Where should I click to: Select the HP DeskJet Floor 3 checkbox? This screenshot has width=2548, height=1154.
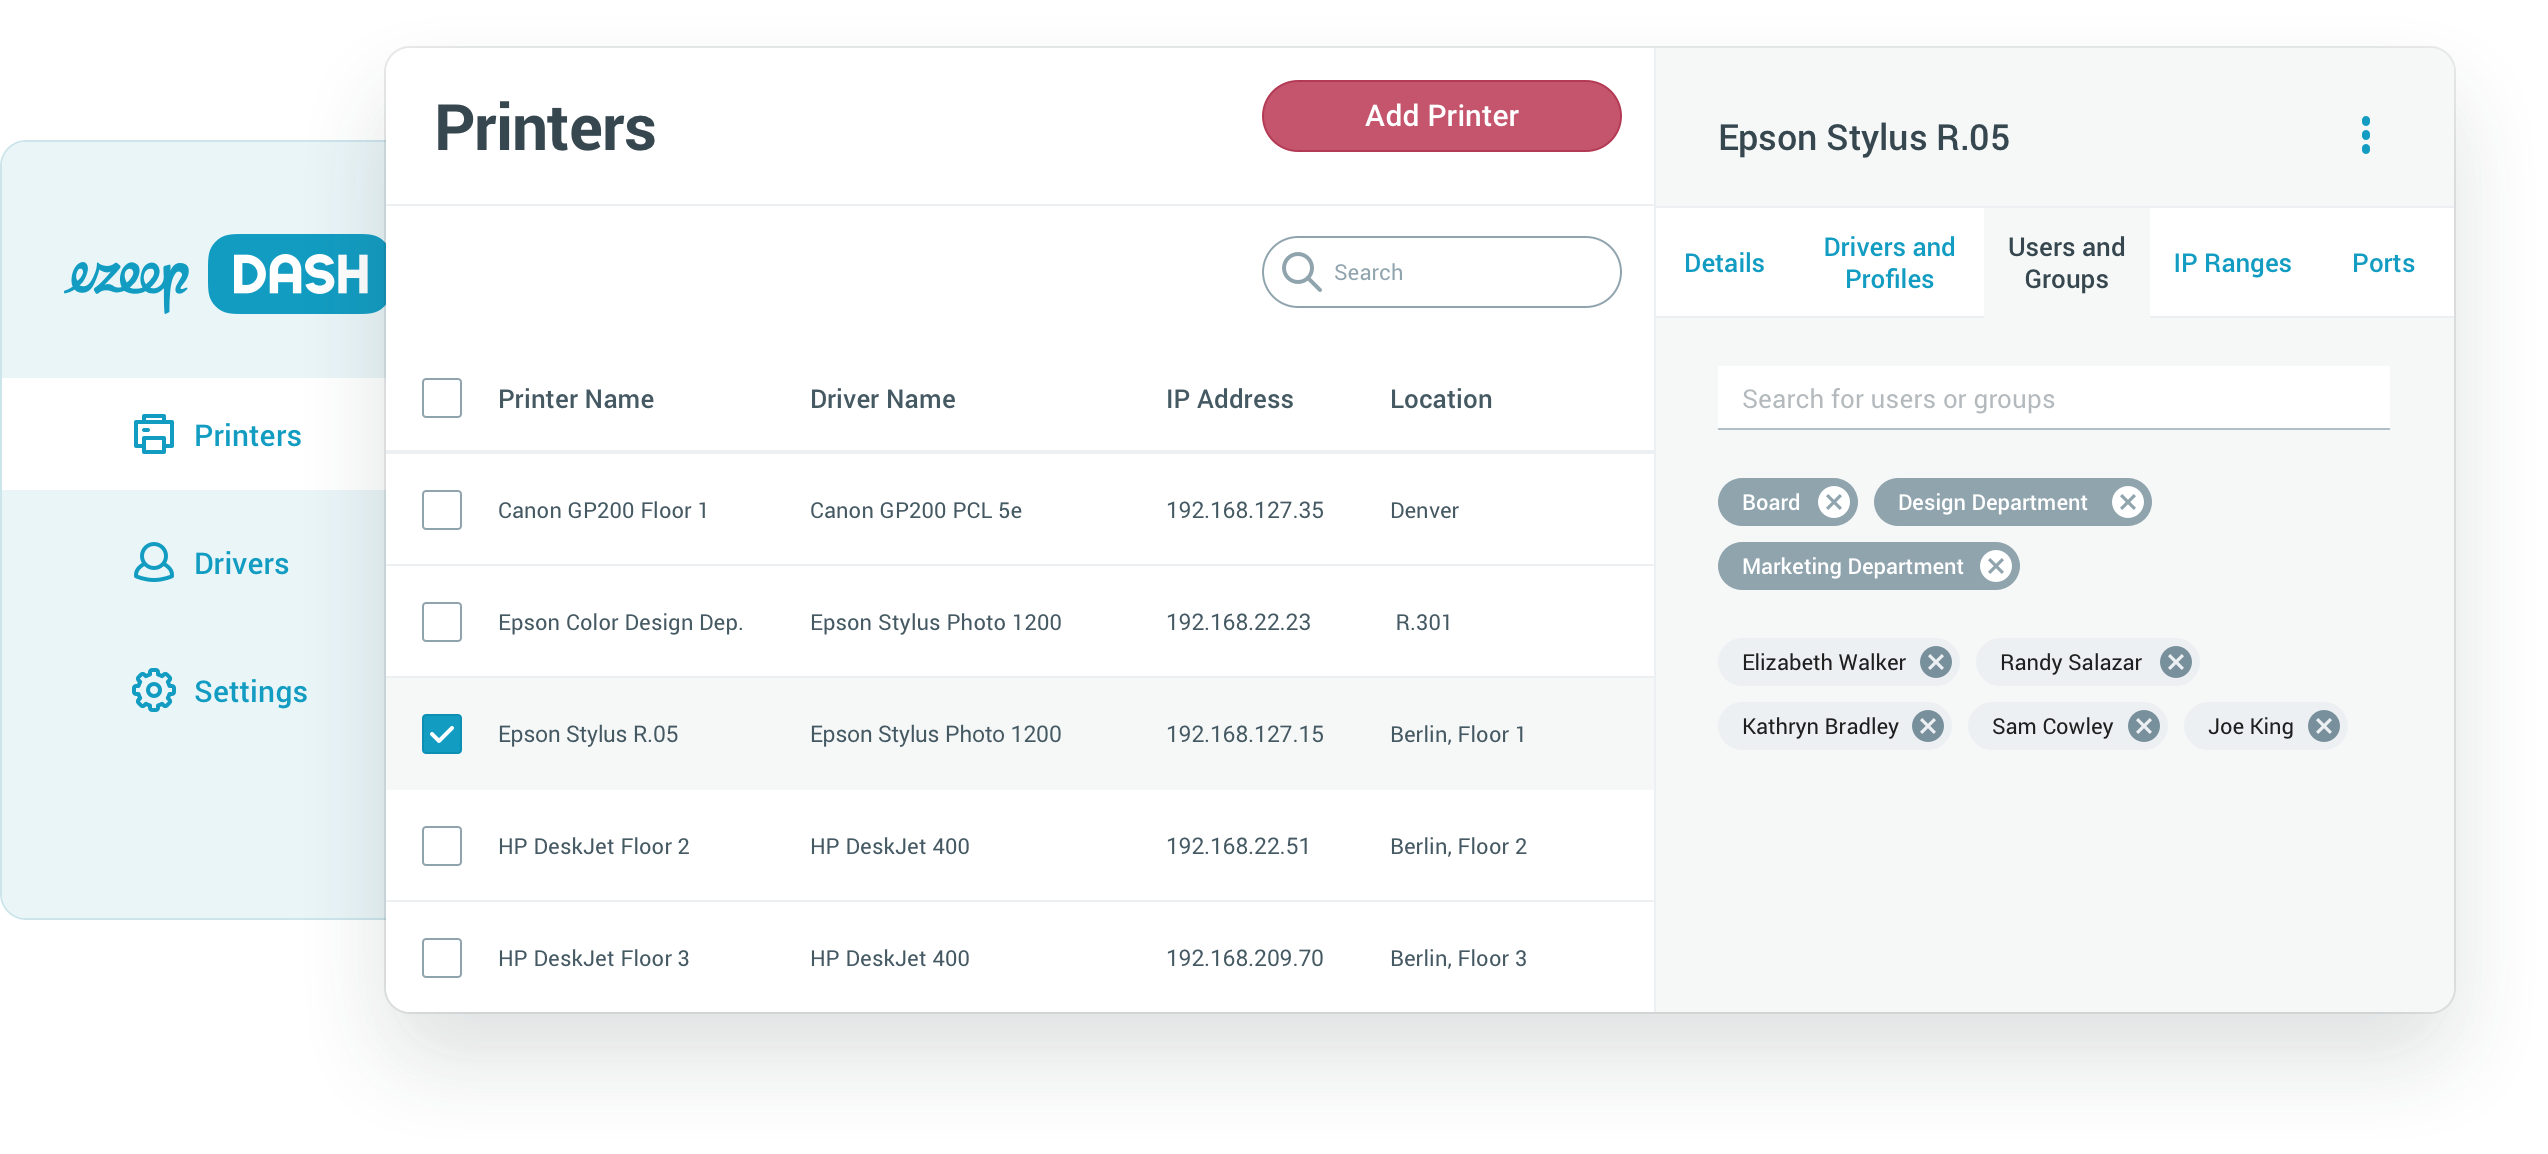[441, 958]
